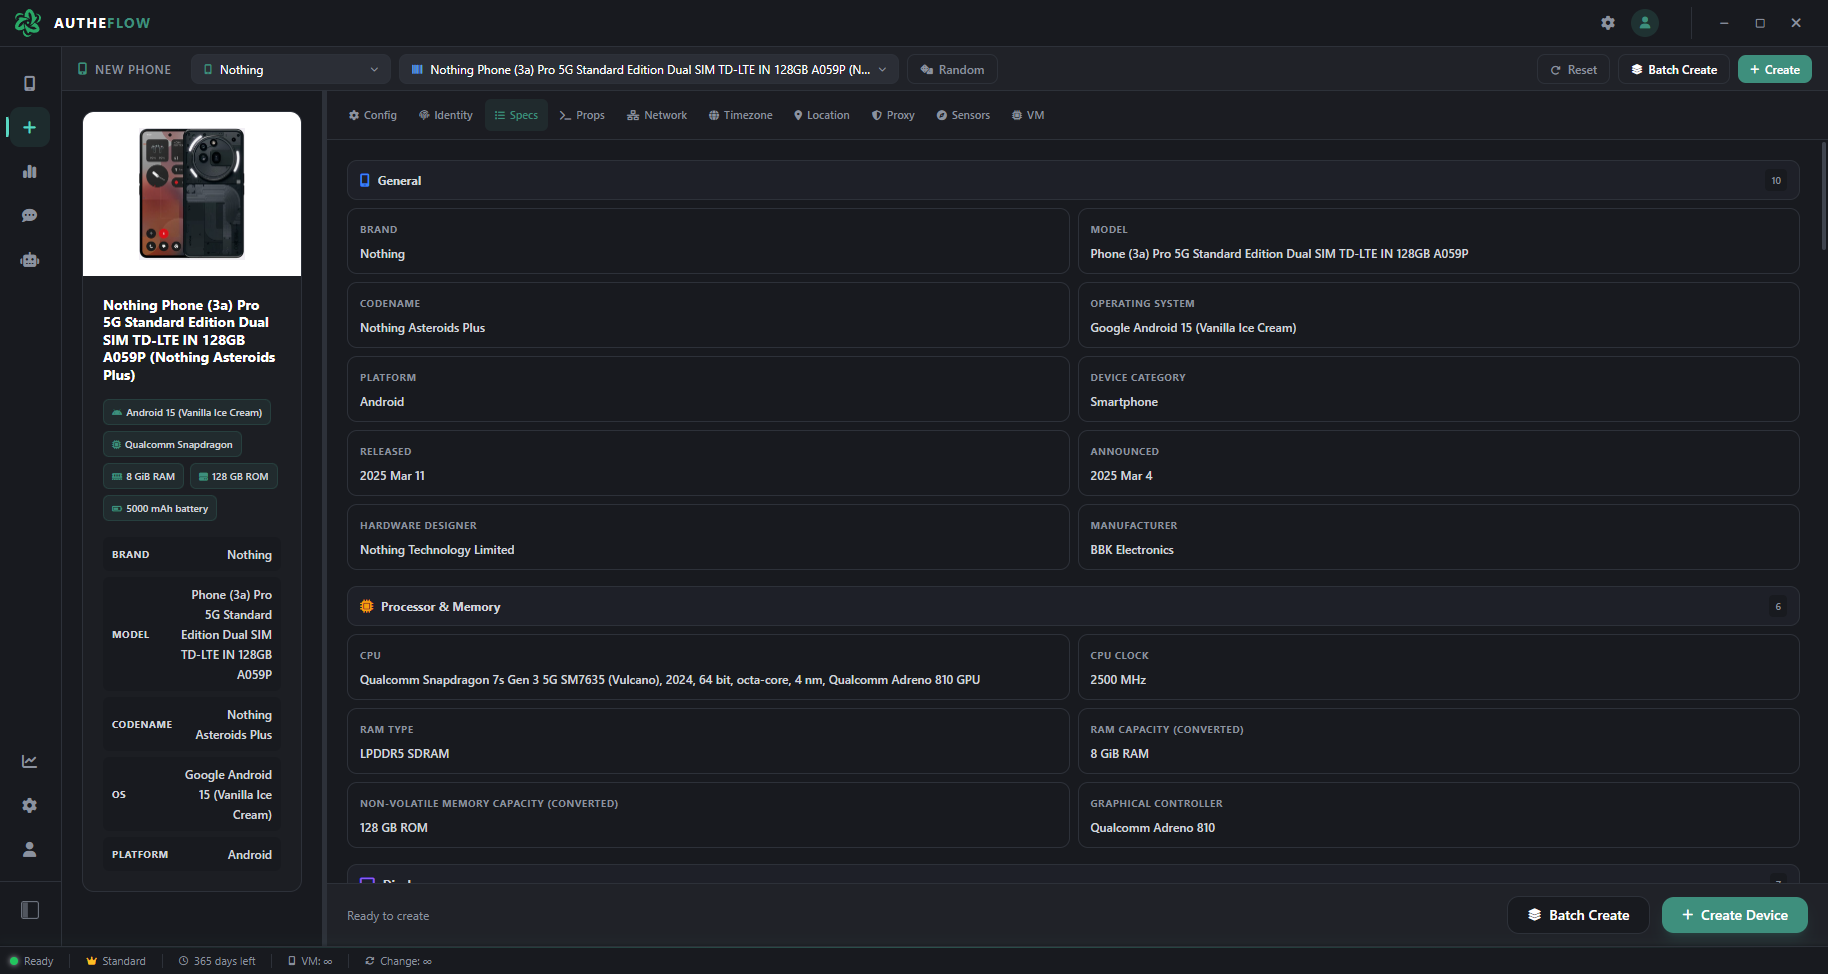Collapse the General section header
Screen dimensions: 1828x974
click(x=1073, y=181)
